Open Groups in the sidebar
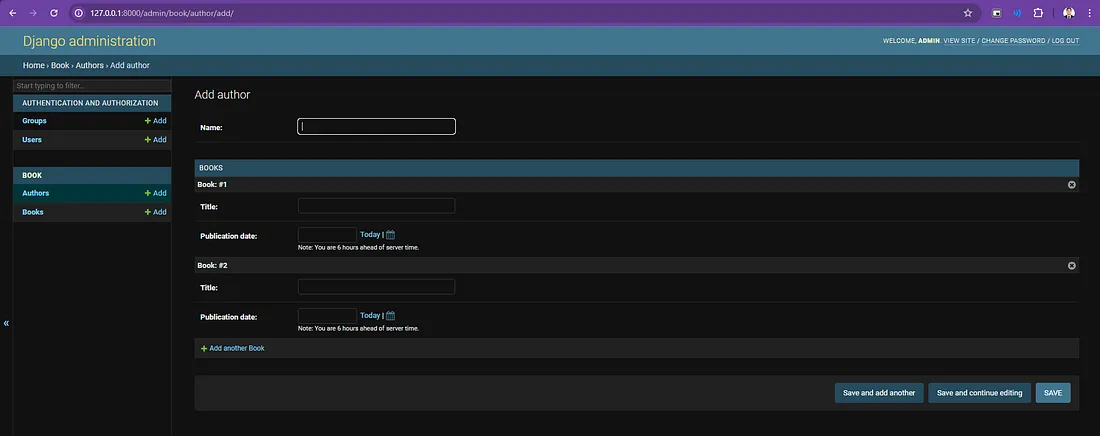This screenshot has width=1100, height=436. [x=34, y=121]
